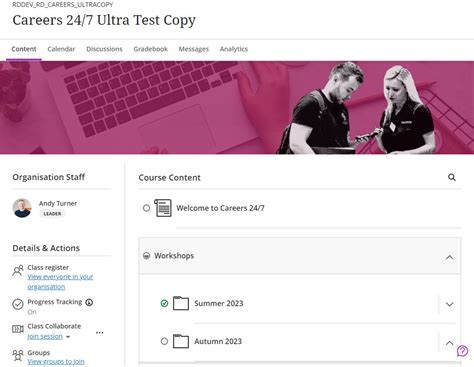Viewport: 474px width, 367px height.
Task: Click the Summer 2023 folder icon
Action: pos(181,303)
